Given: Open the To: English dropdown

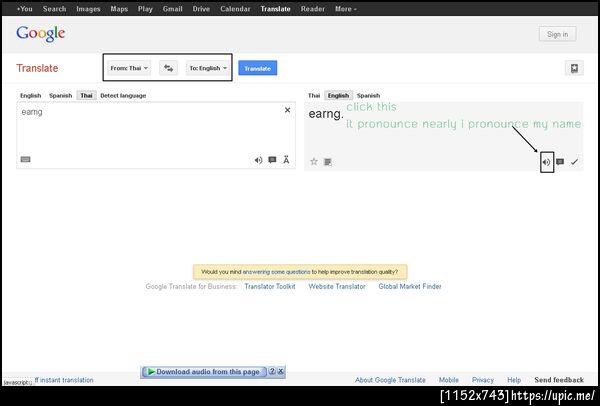Looking at the screenshot, I should pos(208,68).
